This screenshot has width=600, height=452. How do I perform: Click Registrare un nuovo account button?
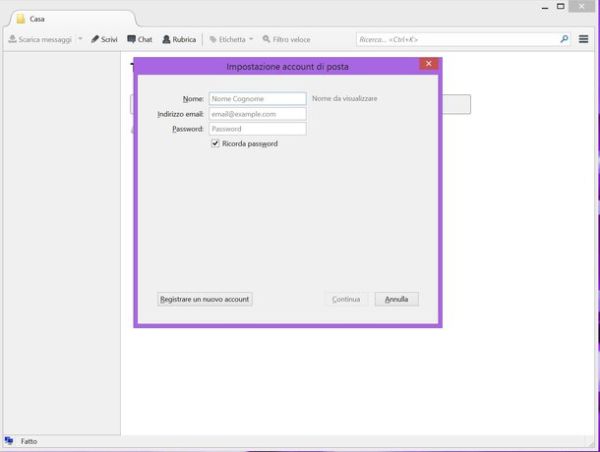click(205, 299)
